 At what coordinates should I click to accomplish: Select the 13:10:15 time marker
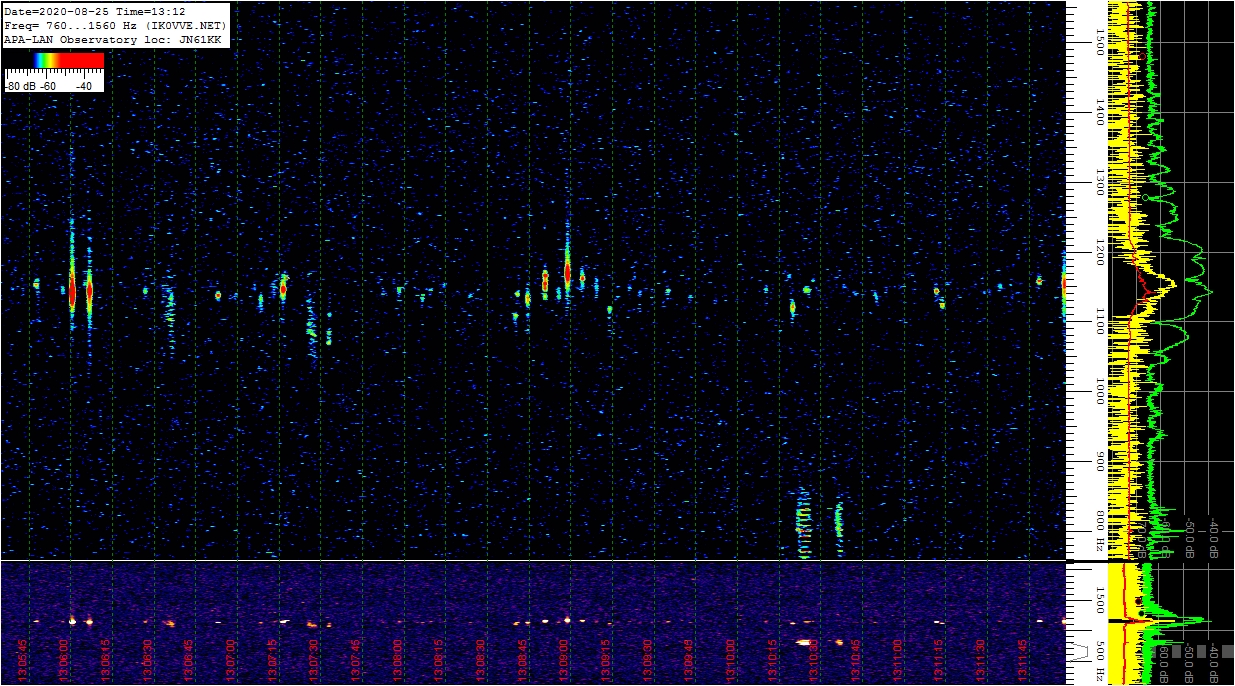[773, 660]
